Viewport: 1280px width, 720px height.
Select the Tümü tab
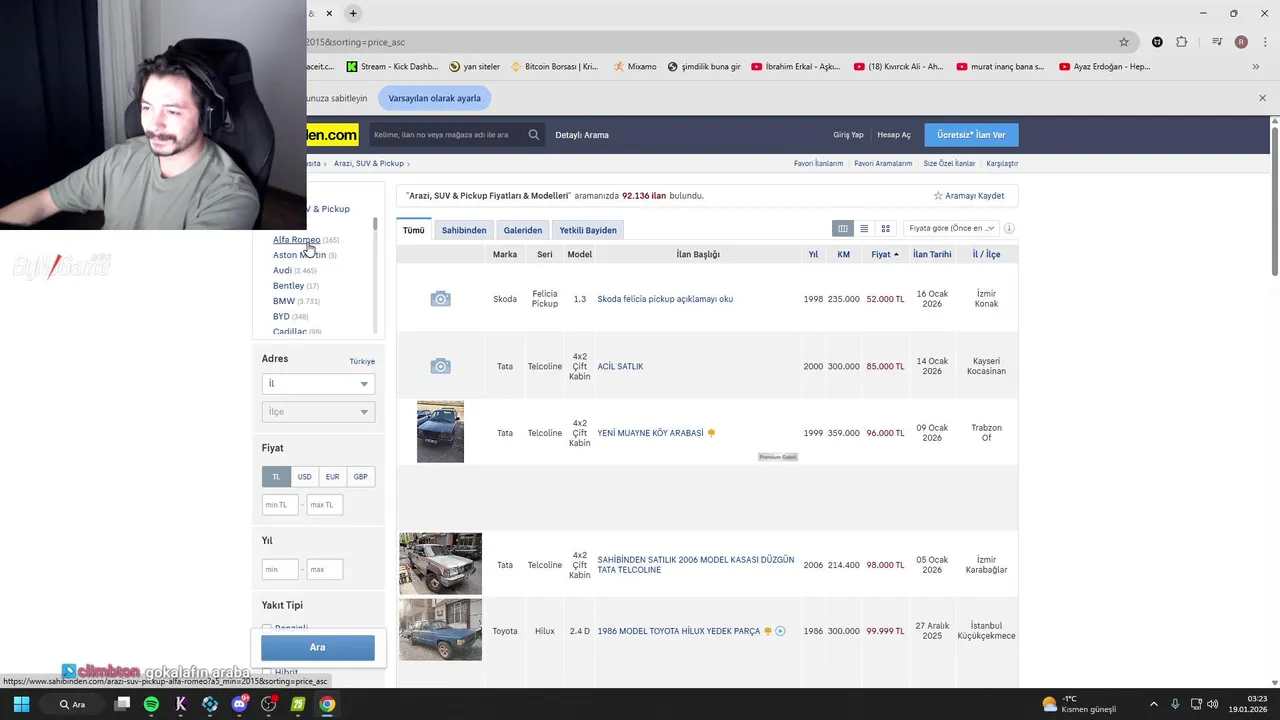pyautogui.click(x=413, y=230)
